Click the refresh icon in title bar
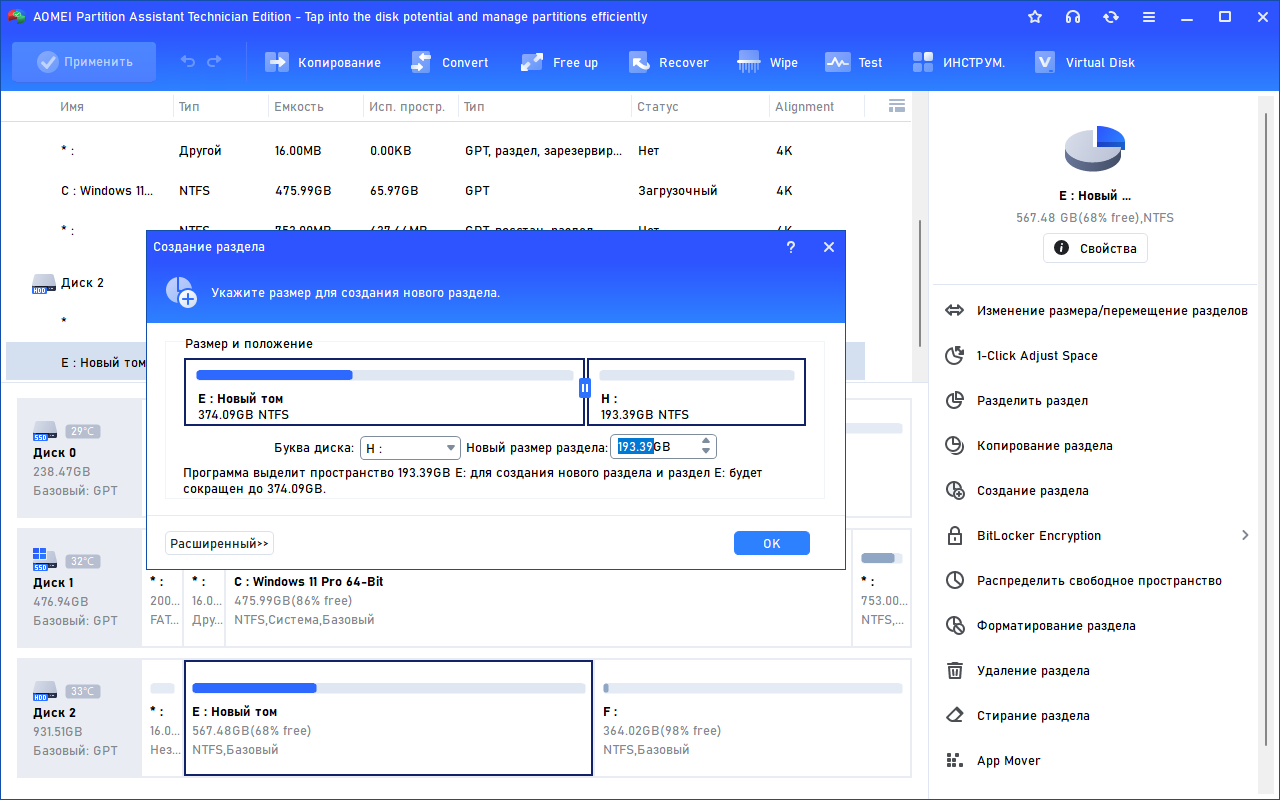 coord(1110,17)
